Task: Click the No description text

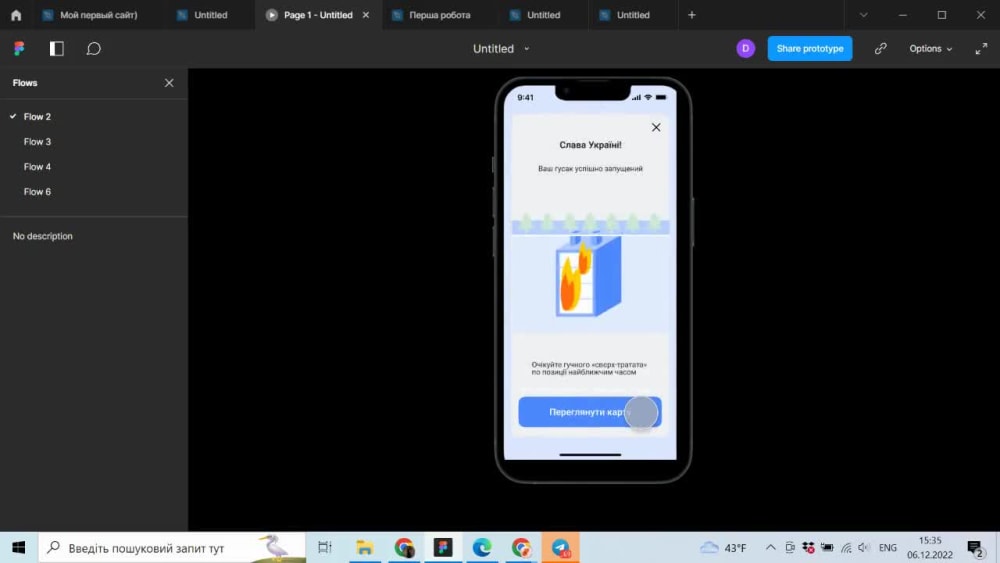Action: (43, 236)
